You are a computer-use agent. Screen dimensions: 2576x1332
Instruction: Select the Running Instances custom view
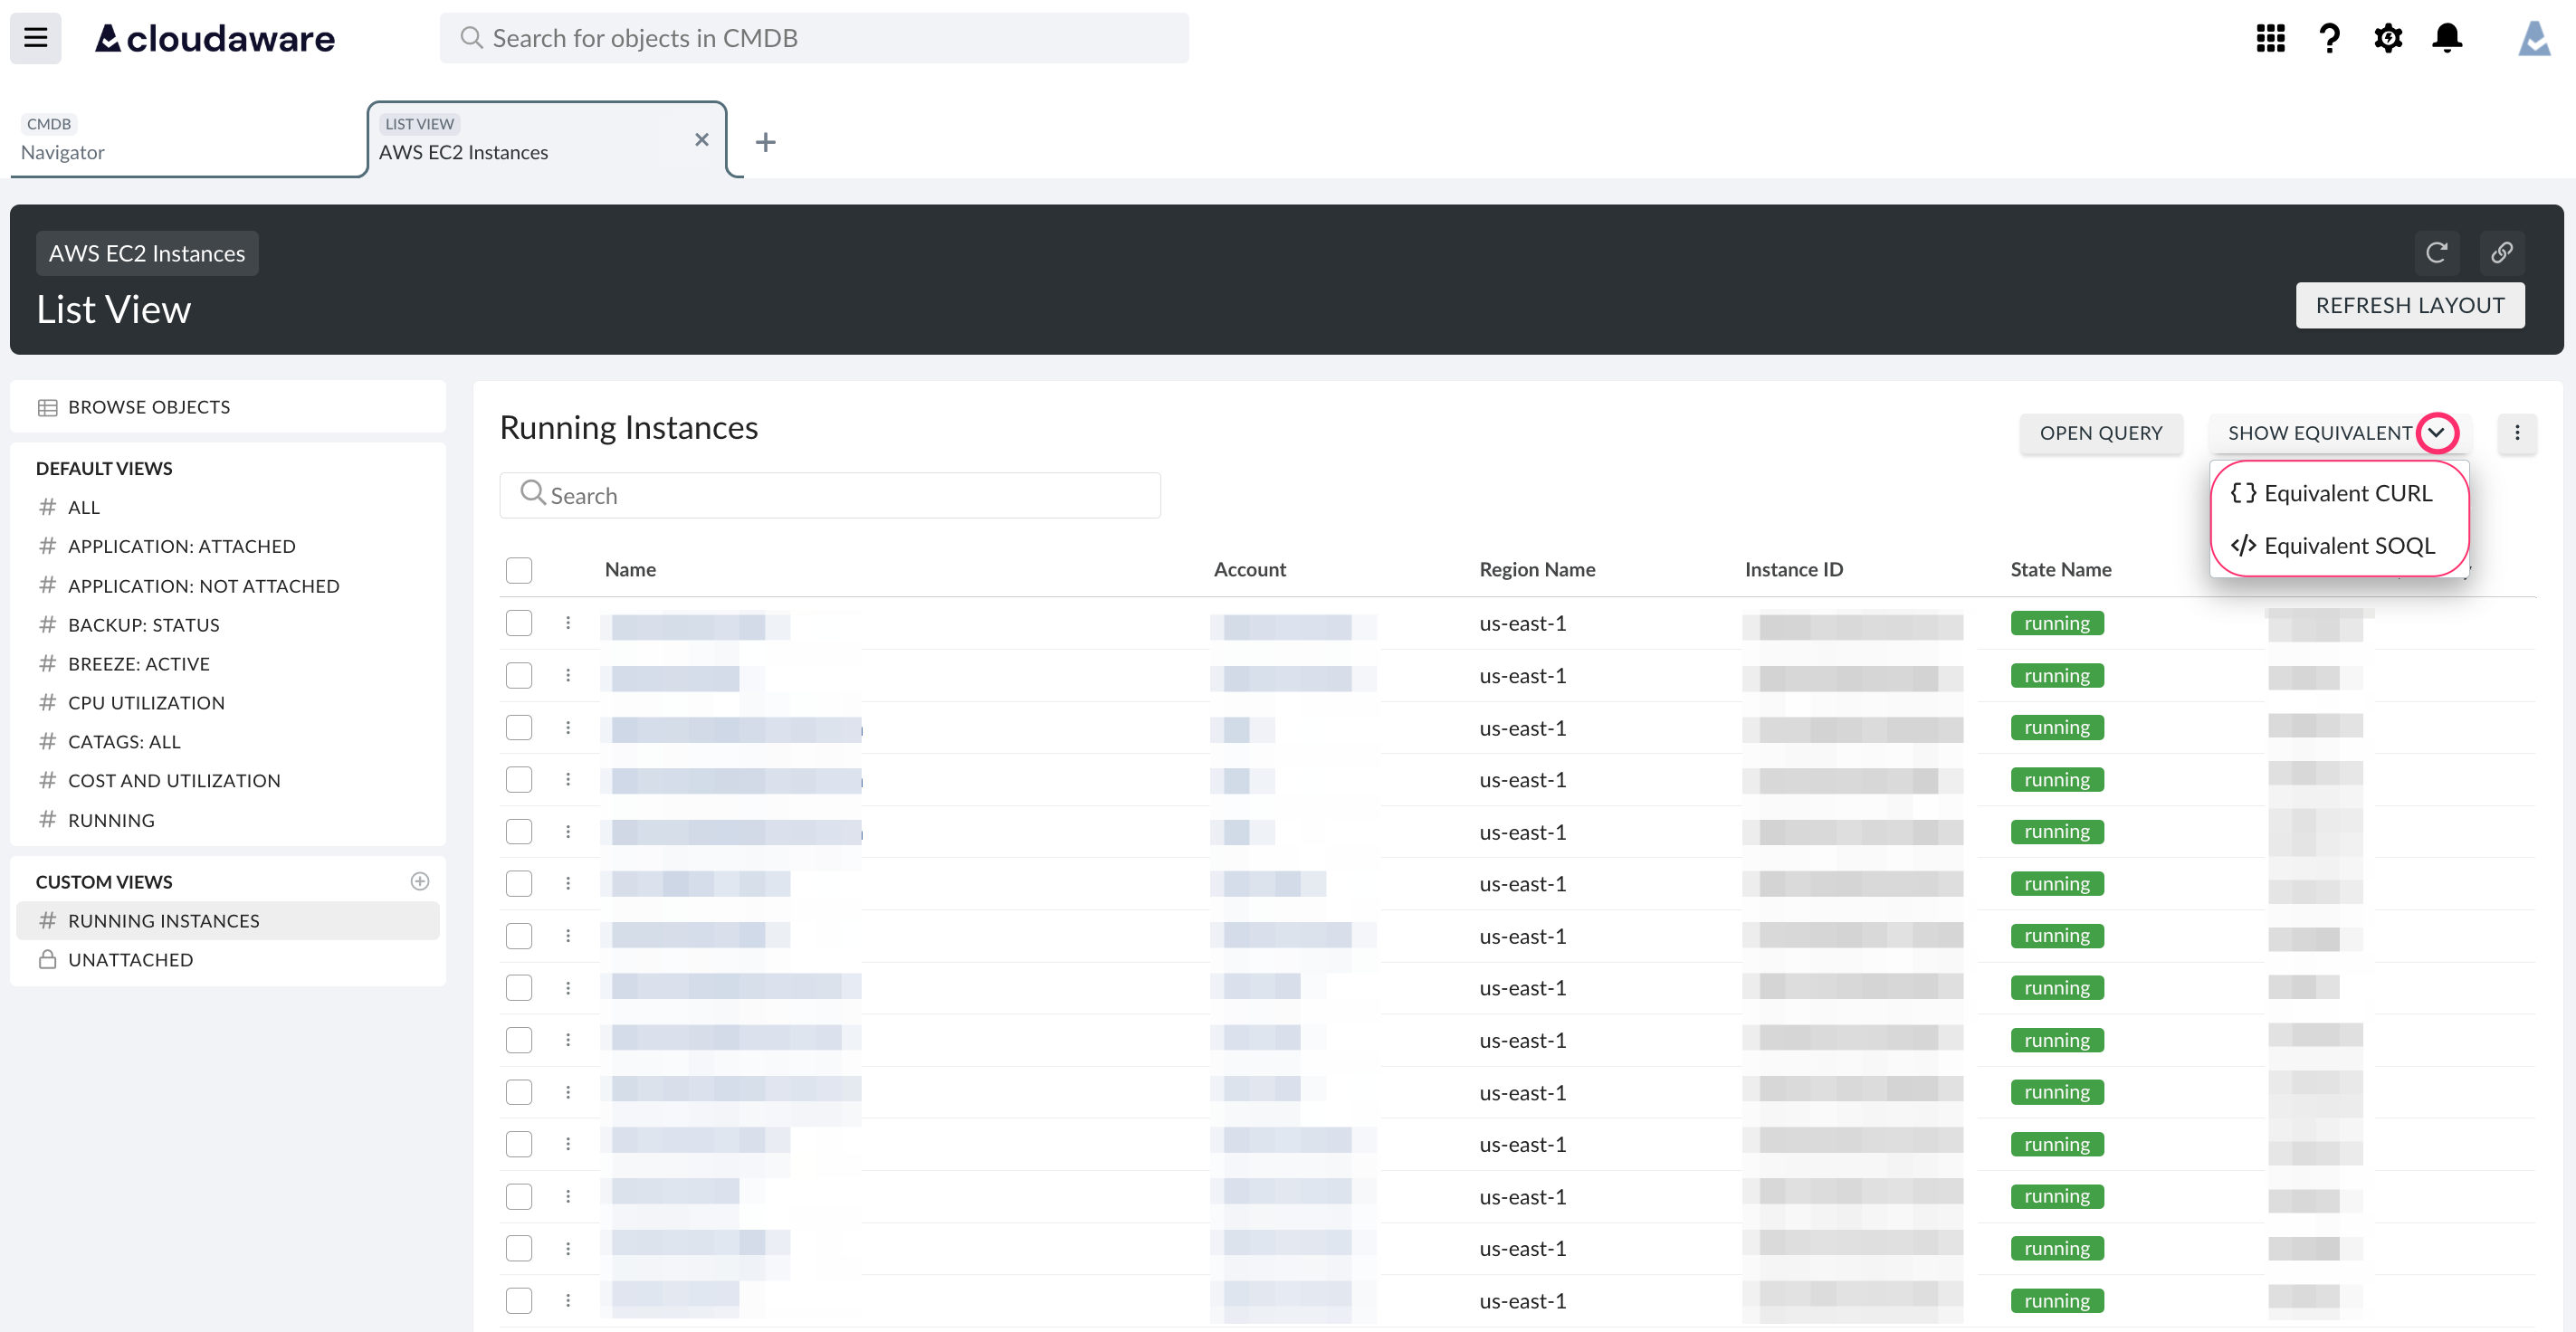pos(228,920)
